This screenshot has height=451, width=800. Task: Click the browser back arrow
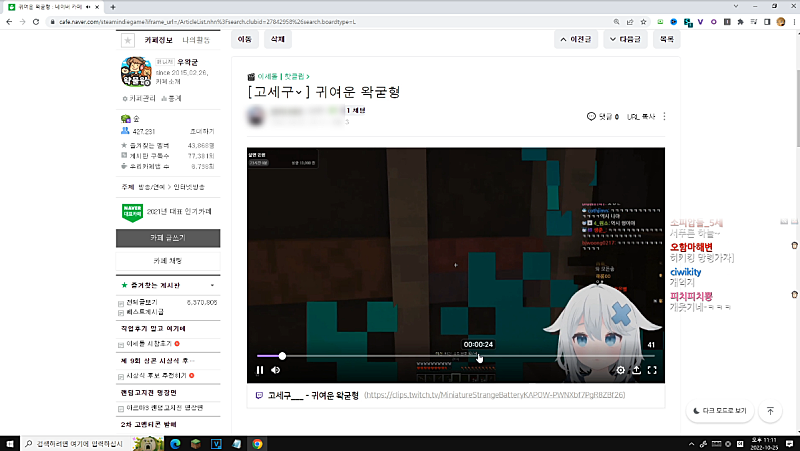point(9,22)
